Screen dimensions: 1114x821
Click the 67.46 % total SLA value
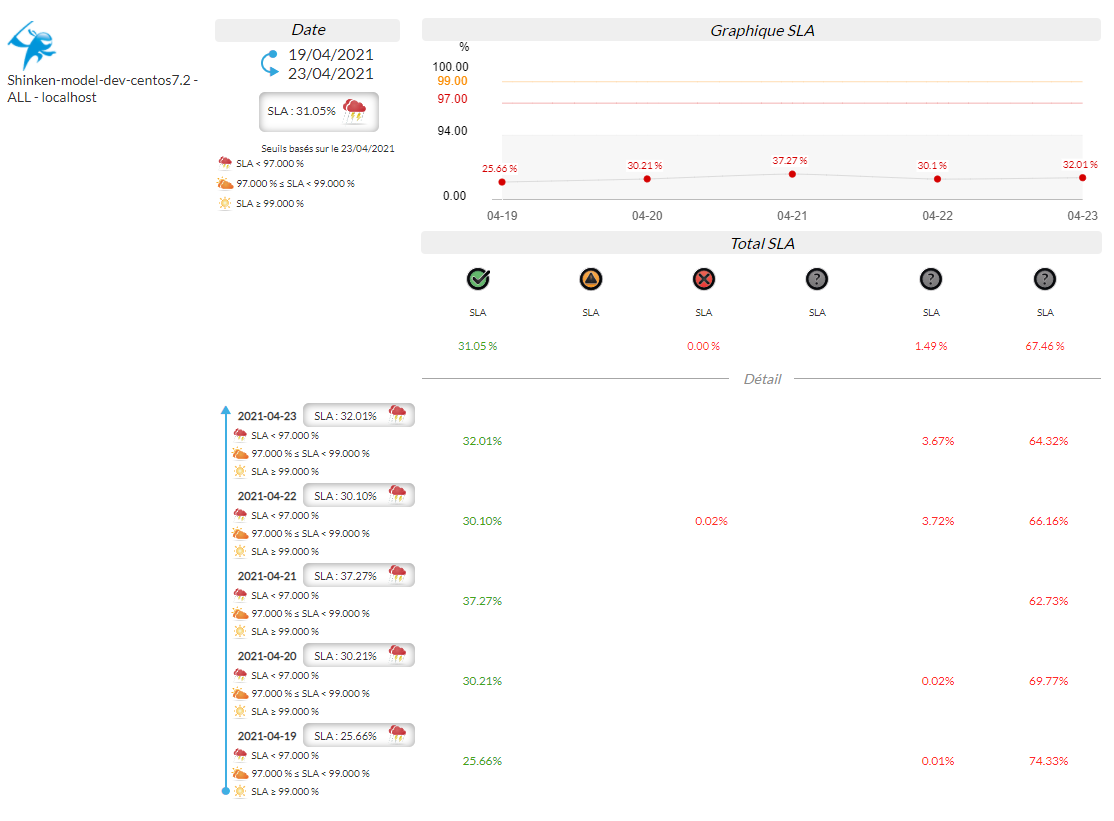pos(1045,346)
